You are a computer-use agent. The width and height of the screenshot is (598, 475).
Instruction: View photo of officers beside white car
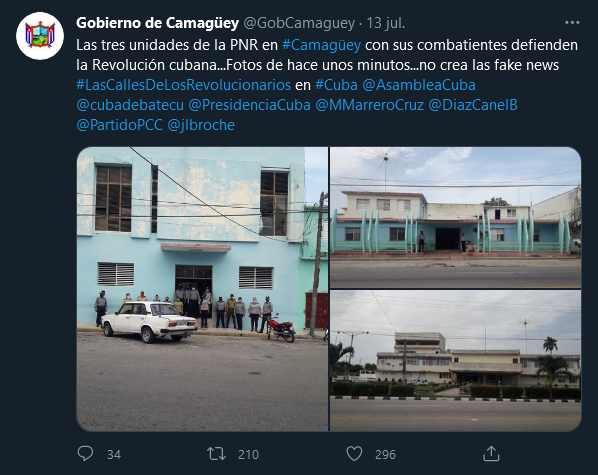pos(202,289)
